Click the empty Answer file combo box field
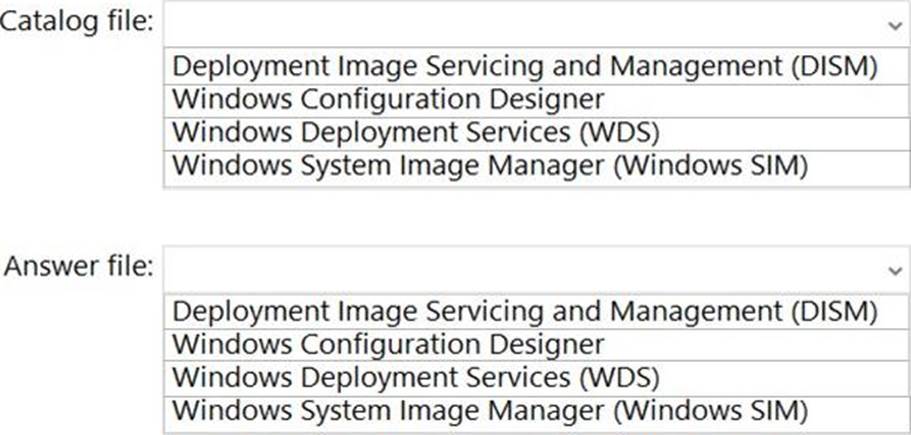Image resolution: width=911 pixels, height=435 pixels. click(x=520, y=269)
